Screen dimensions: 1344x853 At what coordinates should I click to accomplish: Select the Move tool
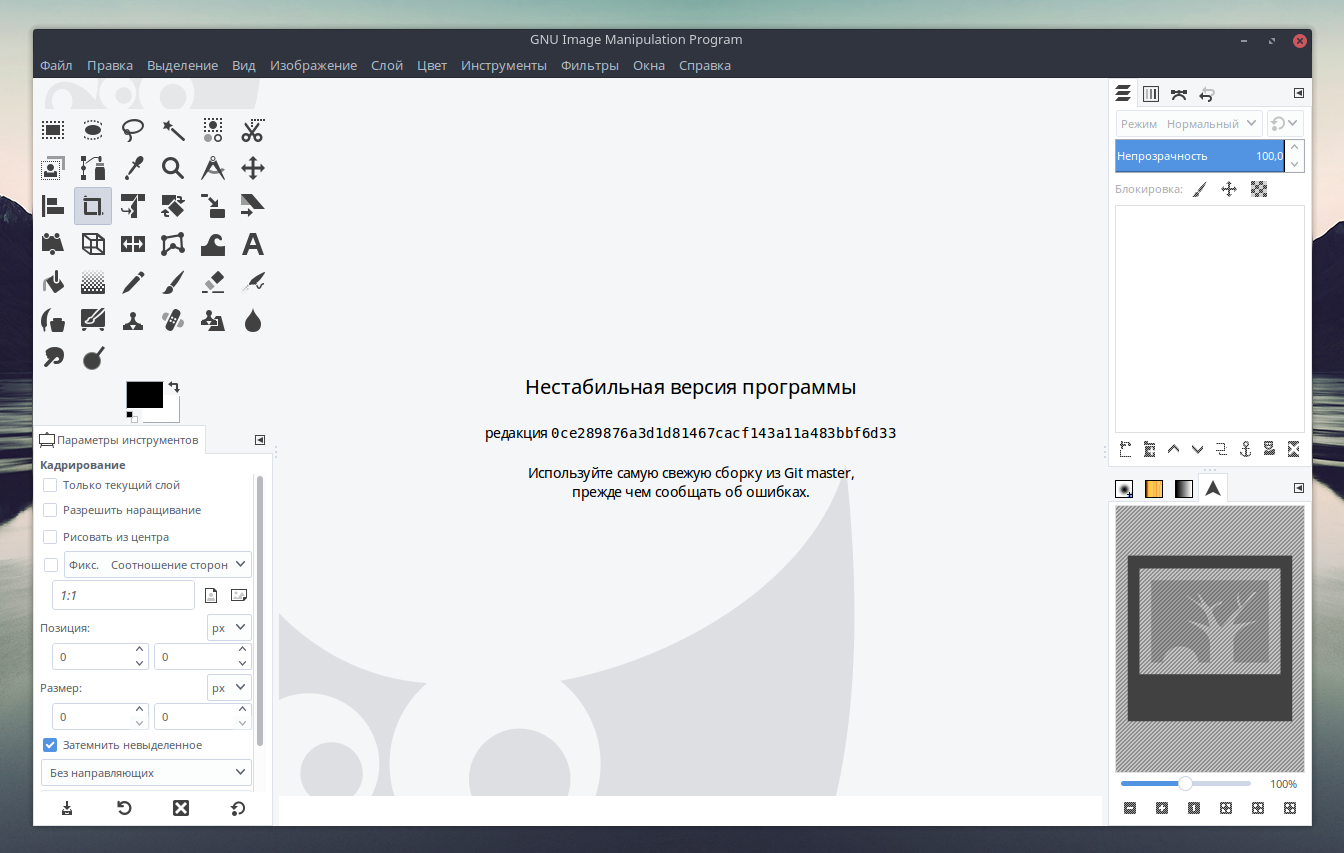point(253,168)
